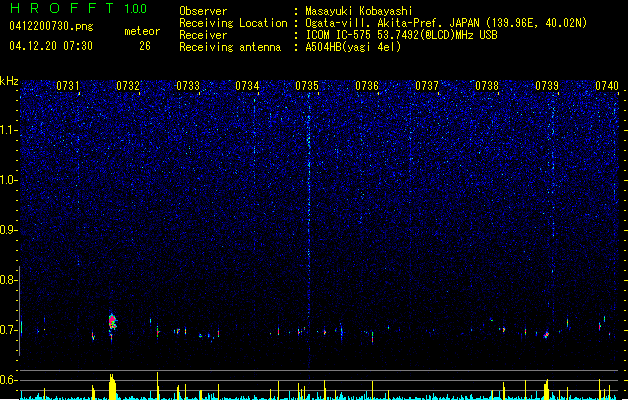
Task: Click the HROFFT 1.0.0 title text
Action: pos(79,8)
